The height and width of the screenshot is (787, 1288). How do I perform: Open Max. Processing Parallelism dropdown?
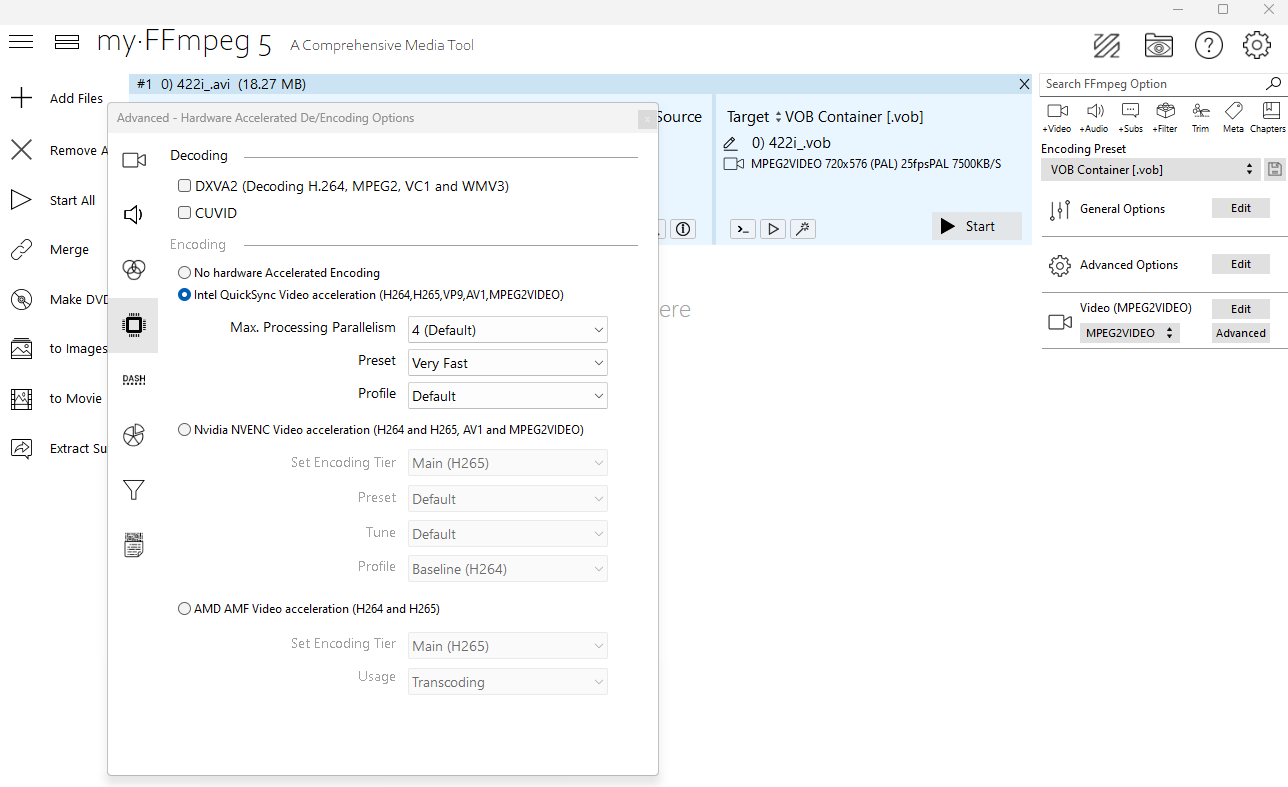[508, 329]
